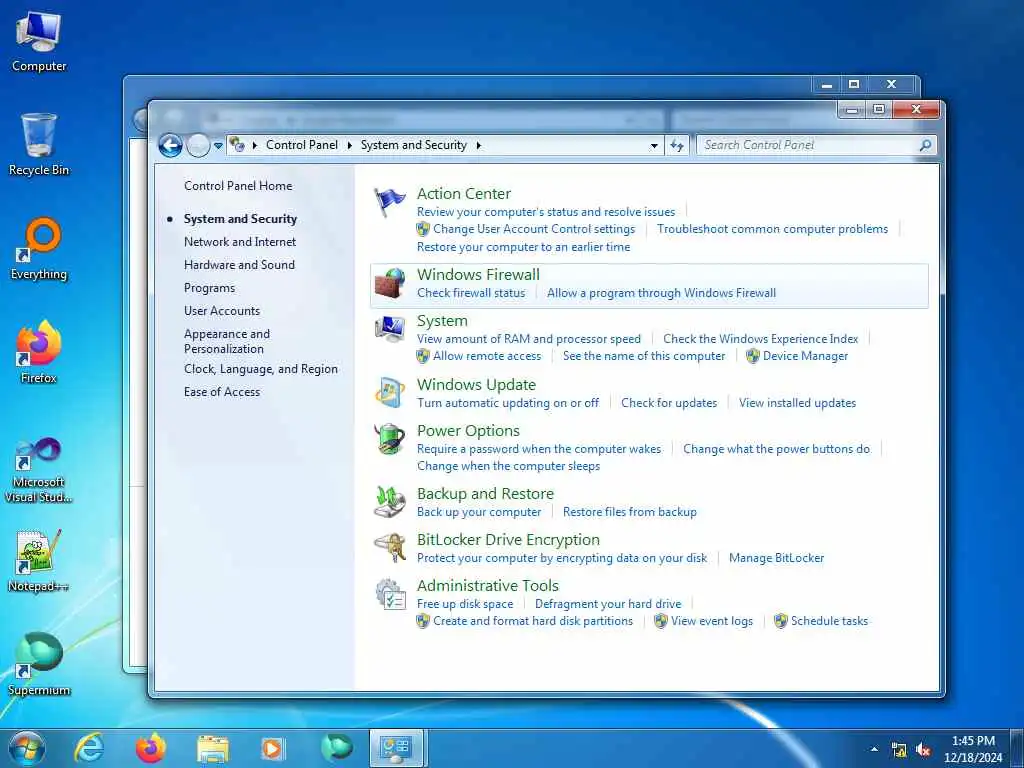The width and height of the screenshot is (1024, 768).
Task: Go back with the blue Back arrow
Action: pos(170,145)
